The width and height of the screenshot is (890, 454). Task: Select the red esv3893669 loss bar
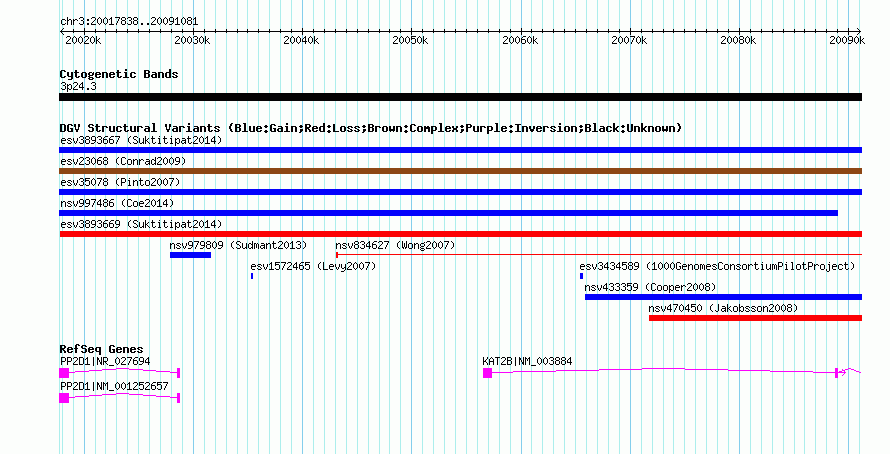[460, 234]
